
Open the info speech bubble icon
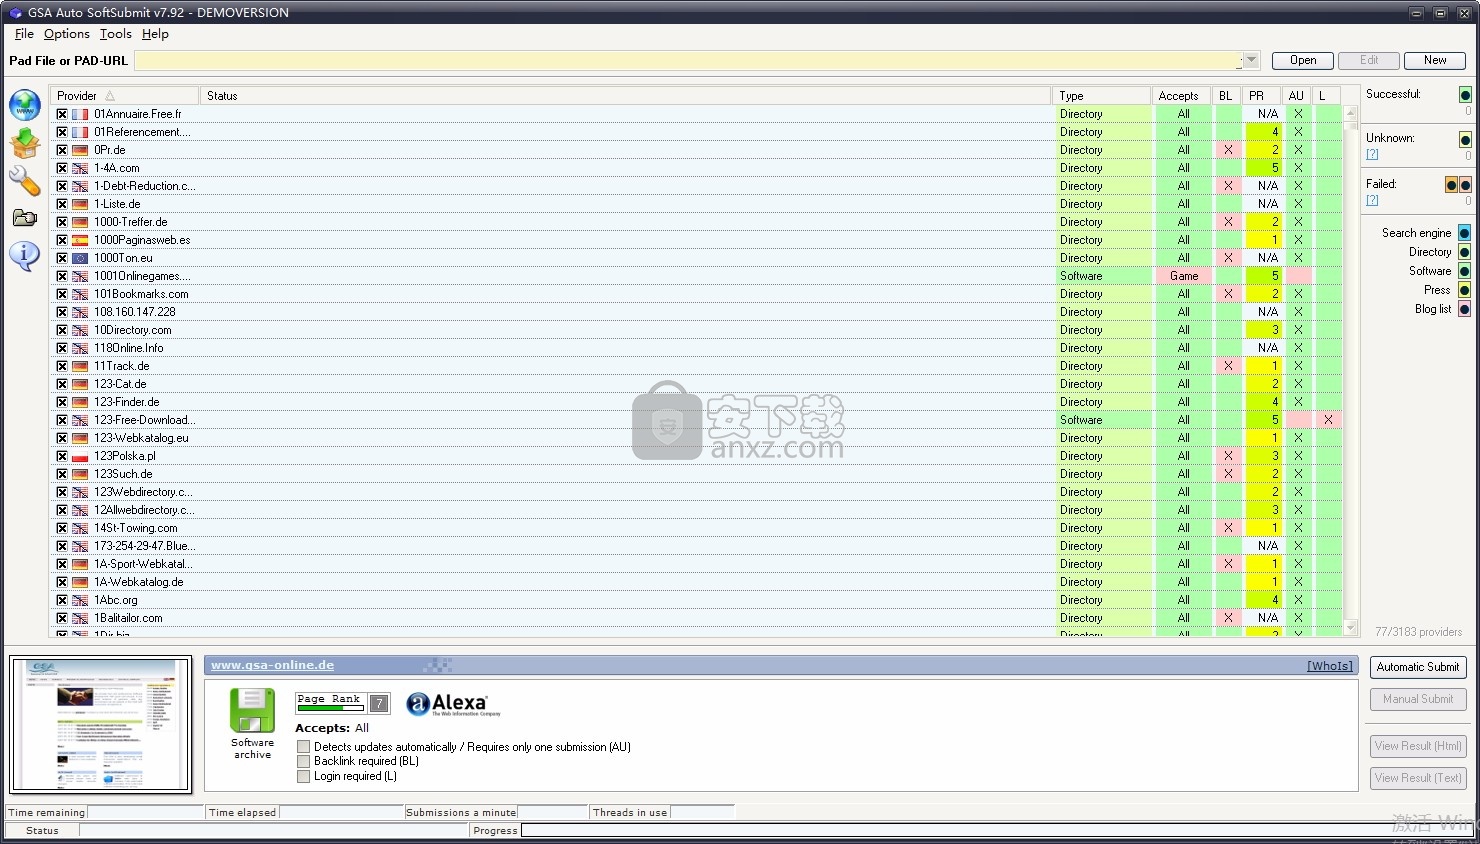click(25, 256)
